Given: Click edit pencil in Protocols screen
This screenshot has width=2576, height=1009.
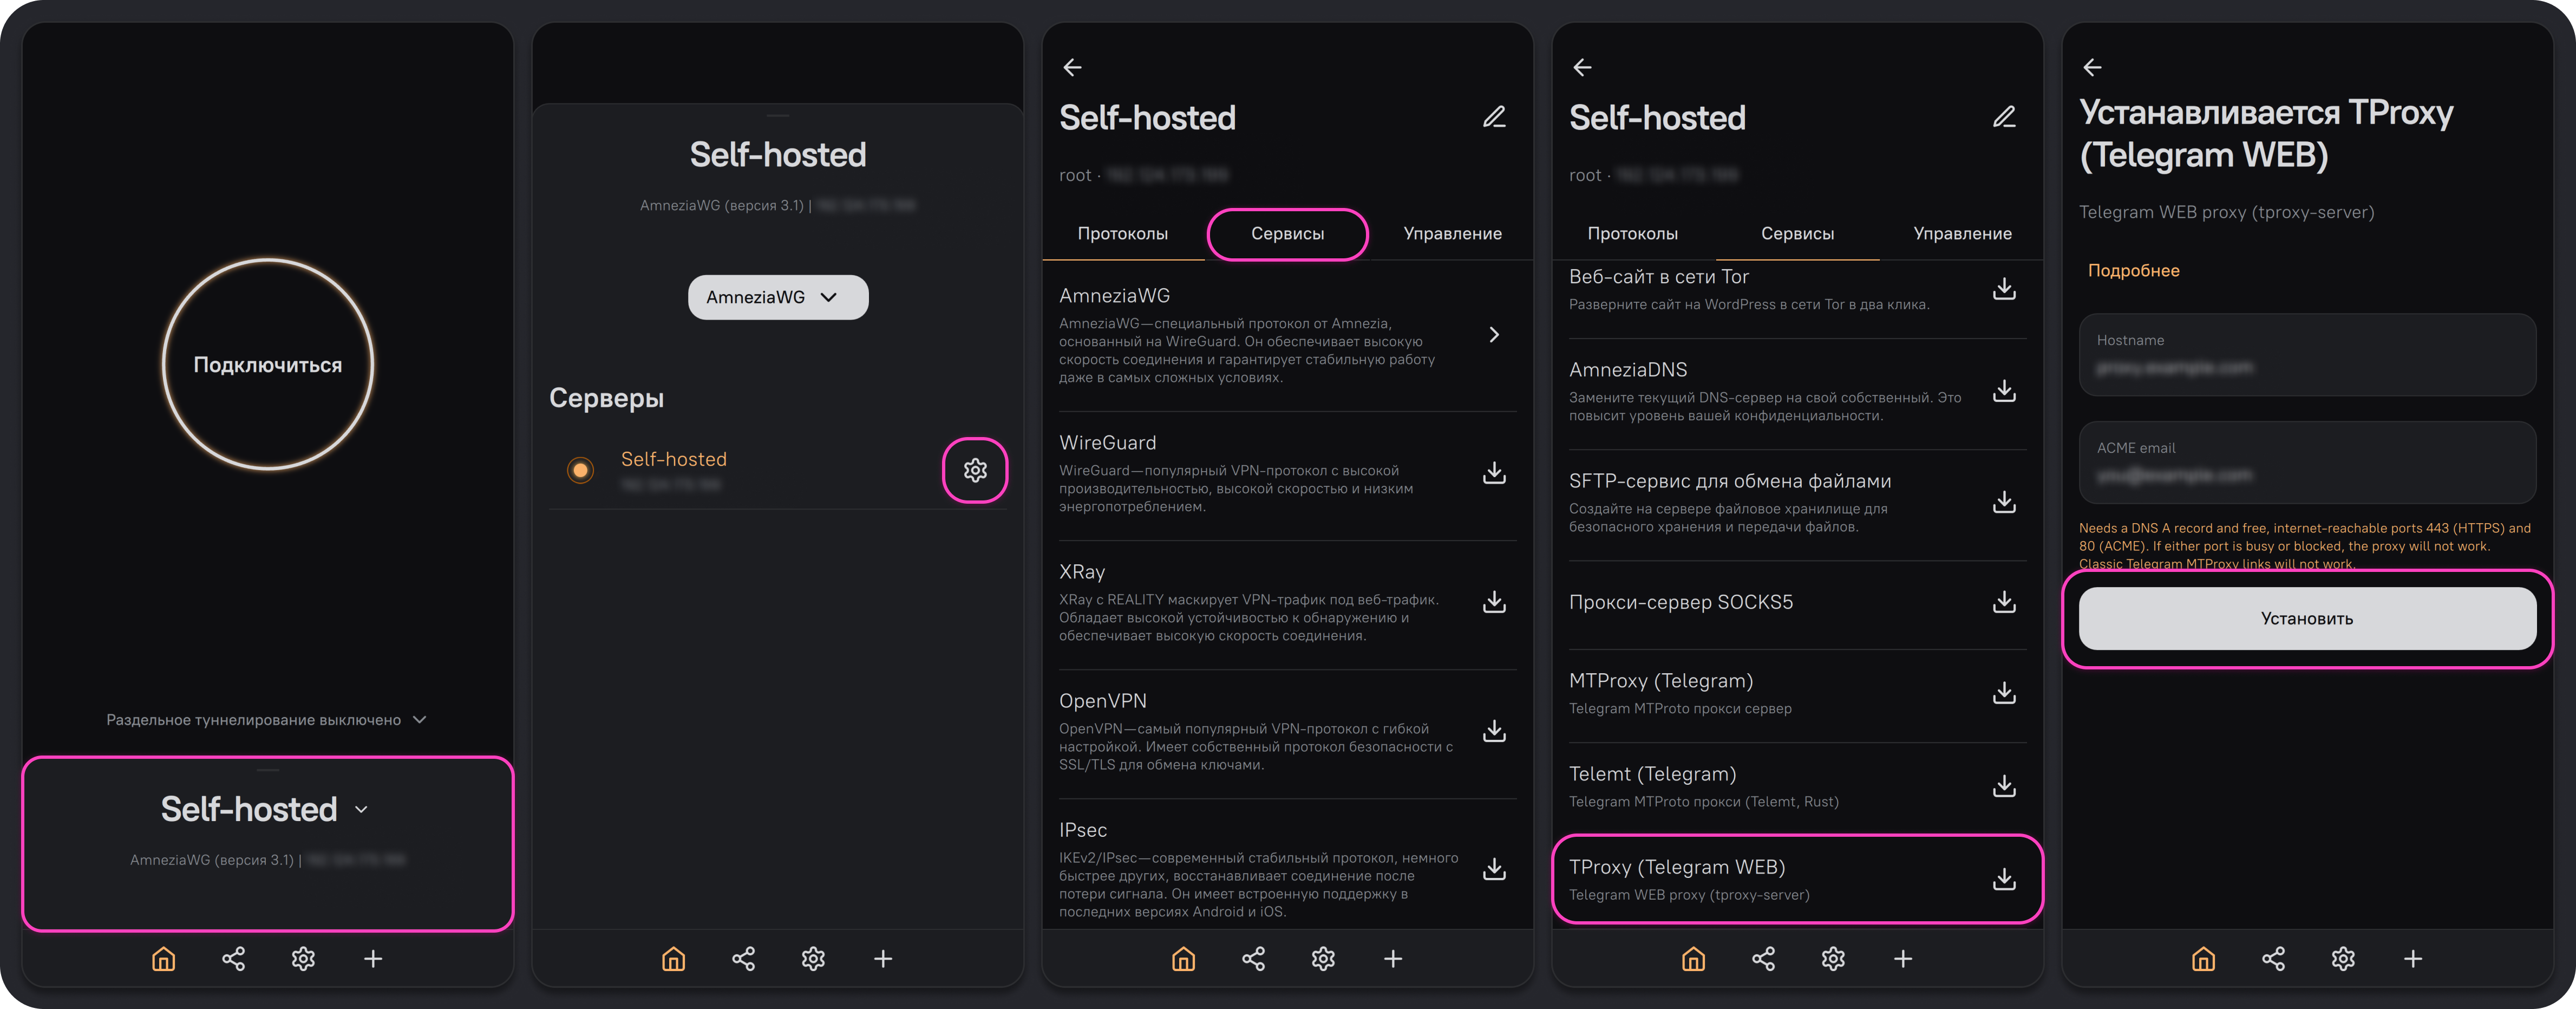Looking at the screenshot, I should [x=1494, y=117].
